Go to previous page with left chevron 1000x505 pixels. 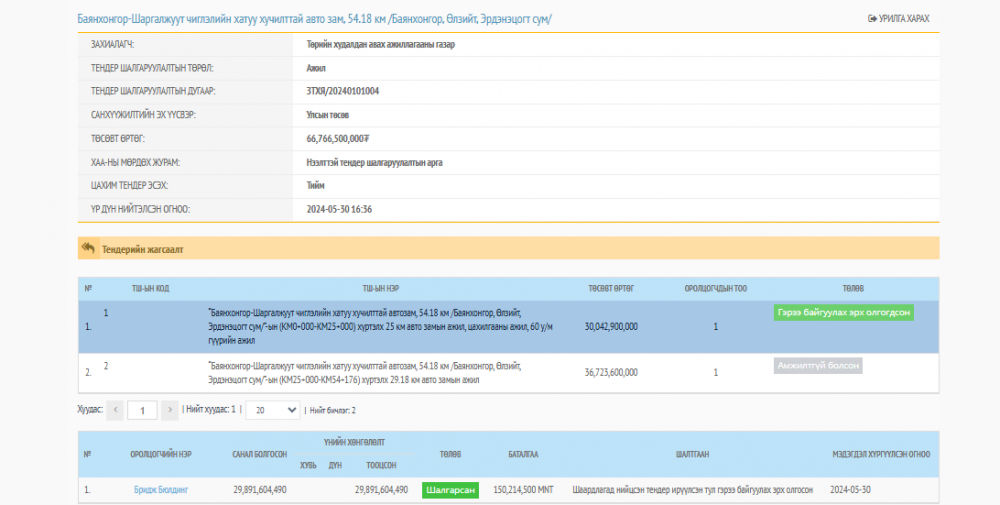115,410
